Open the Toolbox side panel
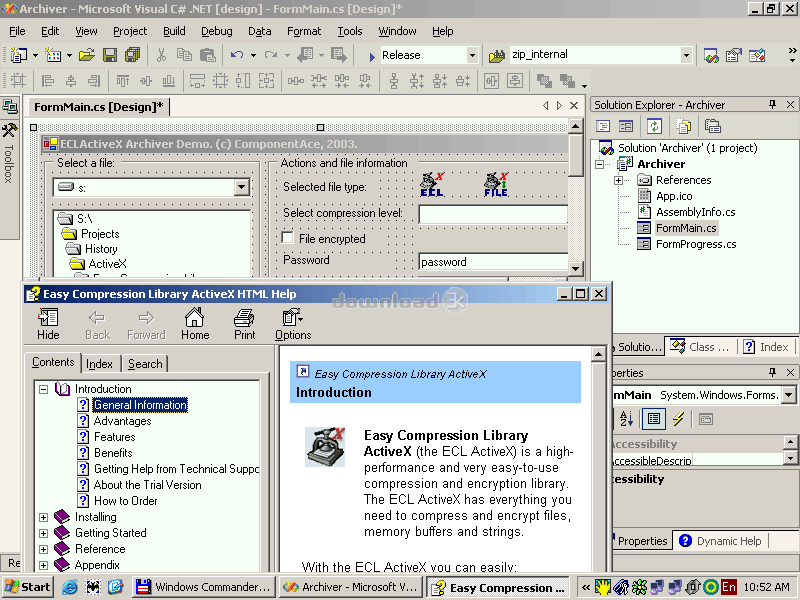Image resolution: width=800 pixels, height=600 pixels. tap(9, 156)
